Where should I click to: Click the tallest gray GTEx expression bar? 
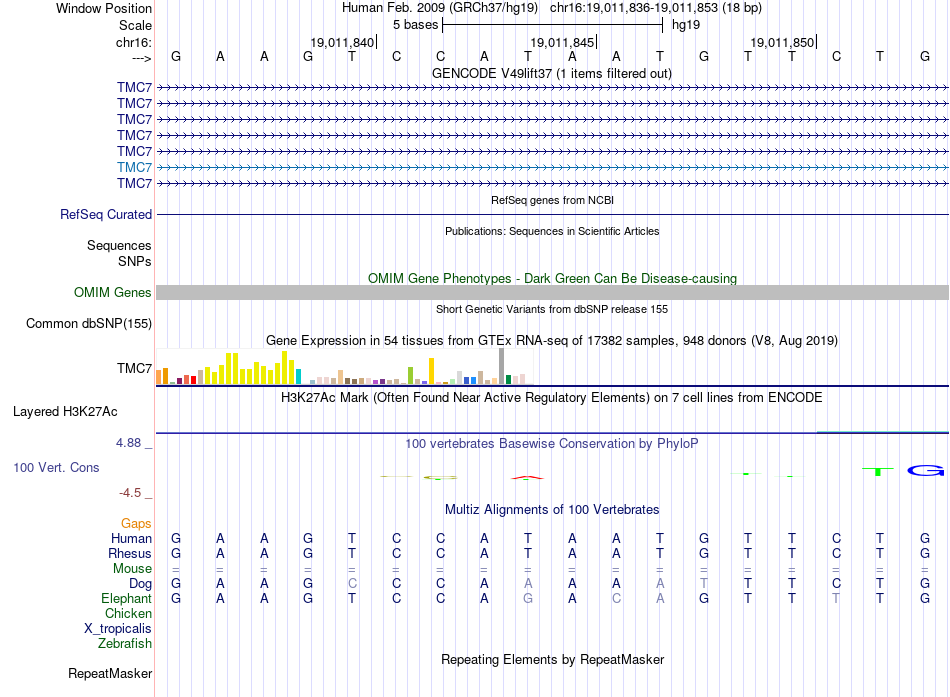502,366
